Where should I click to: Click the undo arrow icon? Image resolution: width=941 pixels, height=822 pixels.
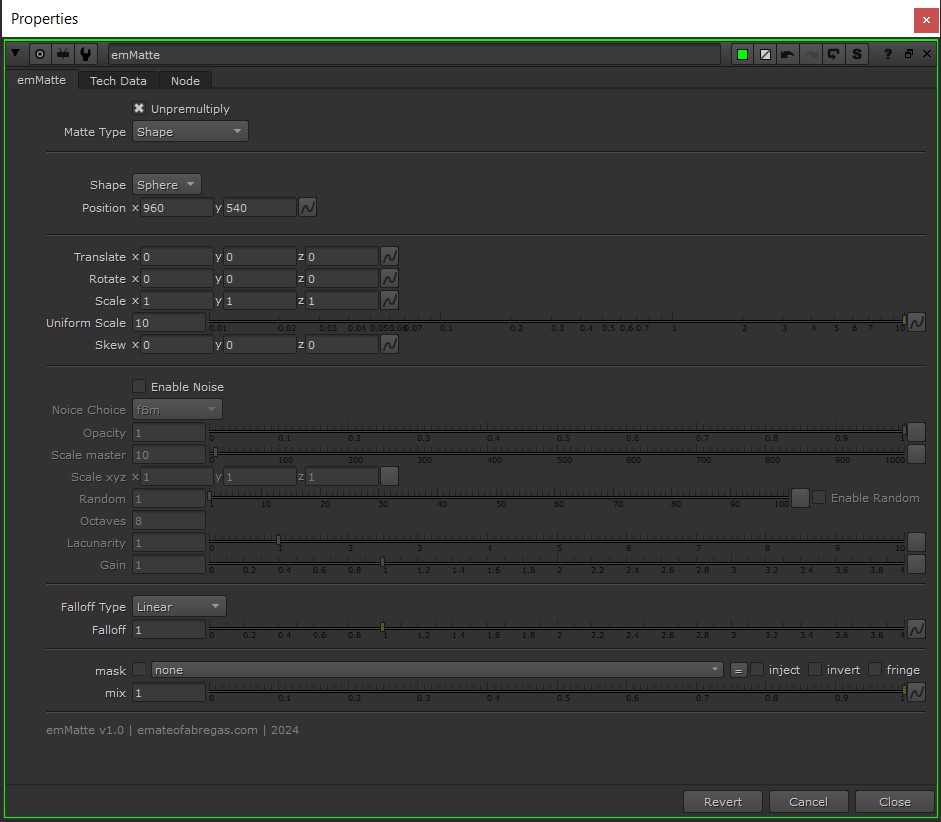coord(788,54)
